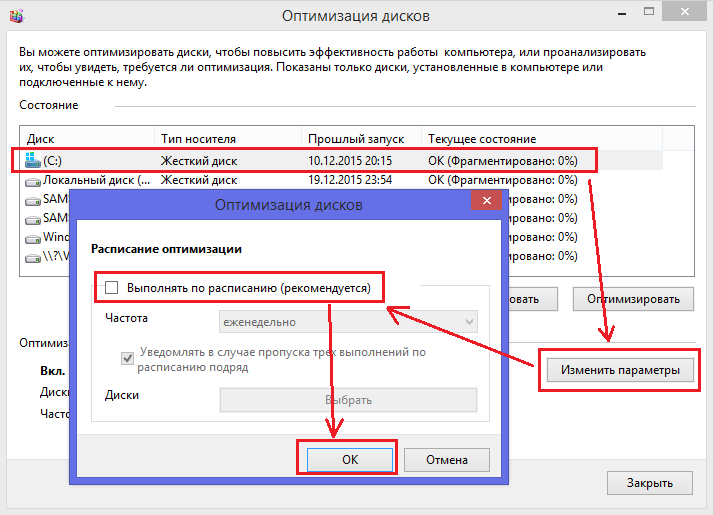Image resolution: width=714 pixels, height=515 pixels.
Task: Select the (C:) drive row name
Action: click(x=52, y=161)
